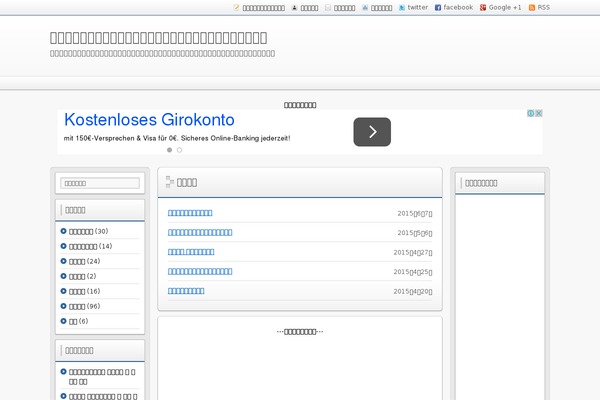Open the sidebar category with count (2)
This screenshot has height=400, width=600.
tap(78, 276)
